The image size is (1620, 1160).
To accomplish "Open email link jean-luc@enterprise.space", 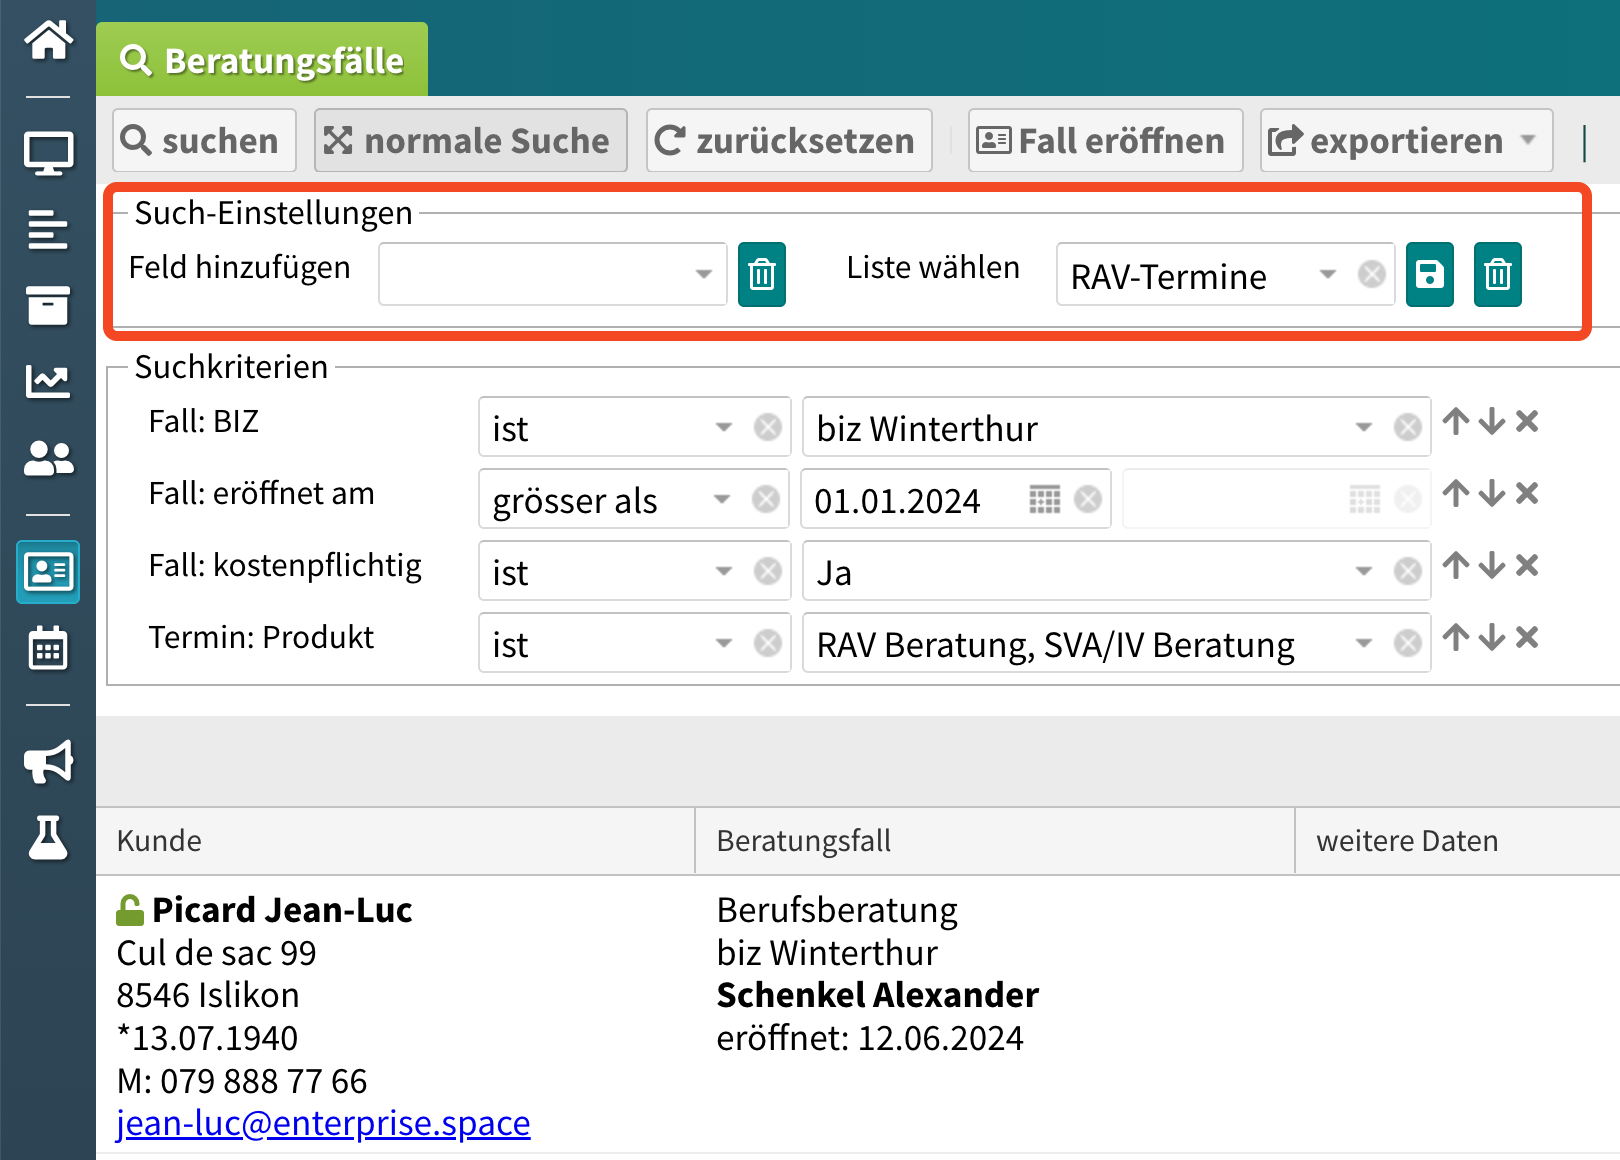I will click(x=323, y=1123).
